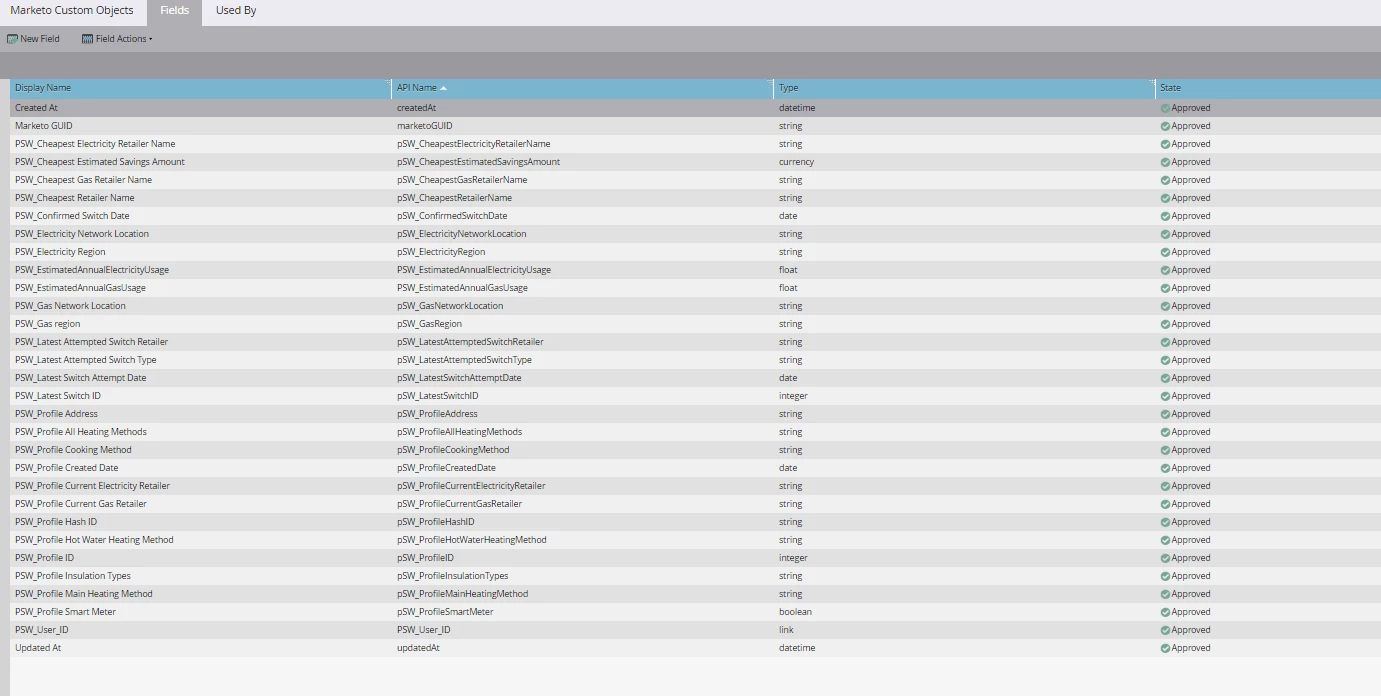This screenshot has width=1381, height=696.
Task: Click approved icon for PSW_EstimatedAnnualGasUsage row
Action: click(x=1165, y=288)
